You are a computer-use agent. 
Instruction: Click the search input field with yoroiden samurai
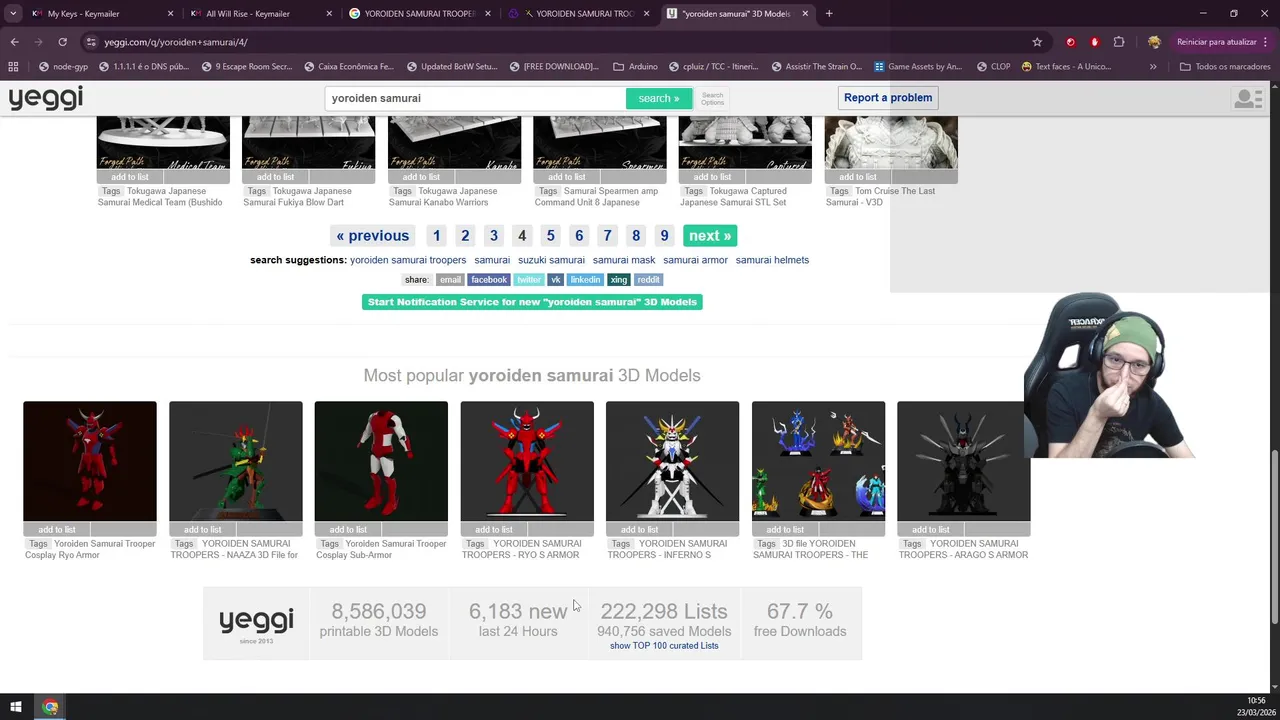click(475, 98)
